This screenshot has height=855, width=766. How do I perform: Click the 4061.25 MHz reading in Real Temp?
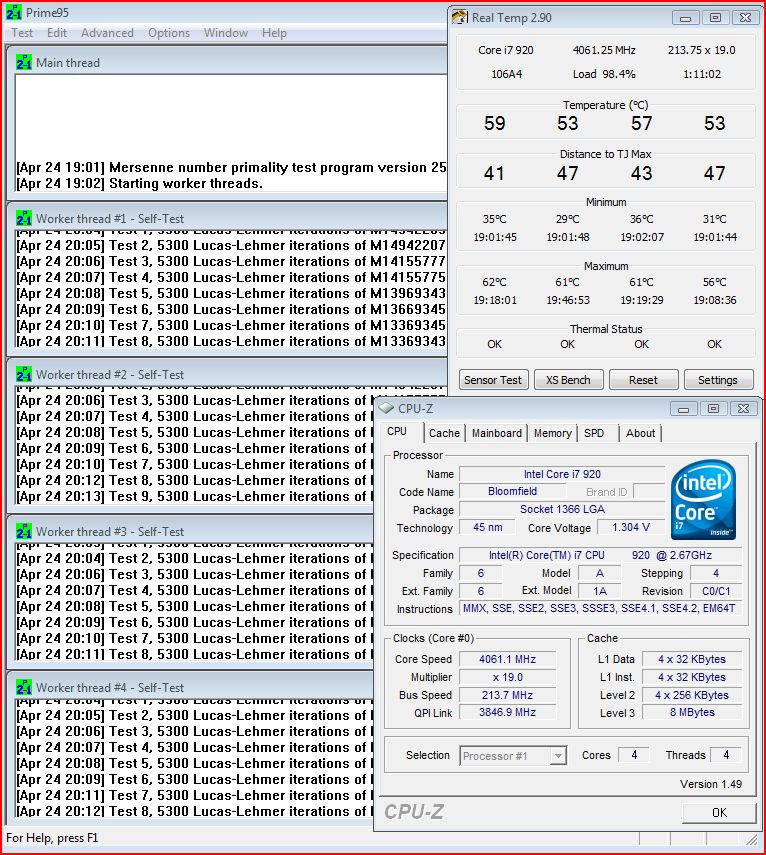[604, 50]
